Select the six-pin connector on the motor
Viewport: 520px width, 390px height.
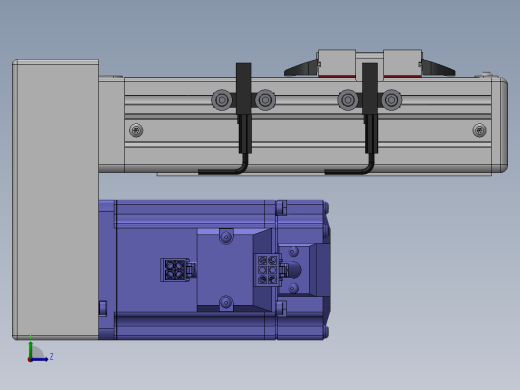click(x=268, y=270)
